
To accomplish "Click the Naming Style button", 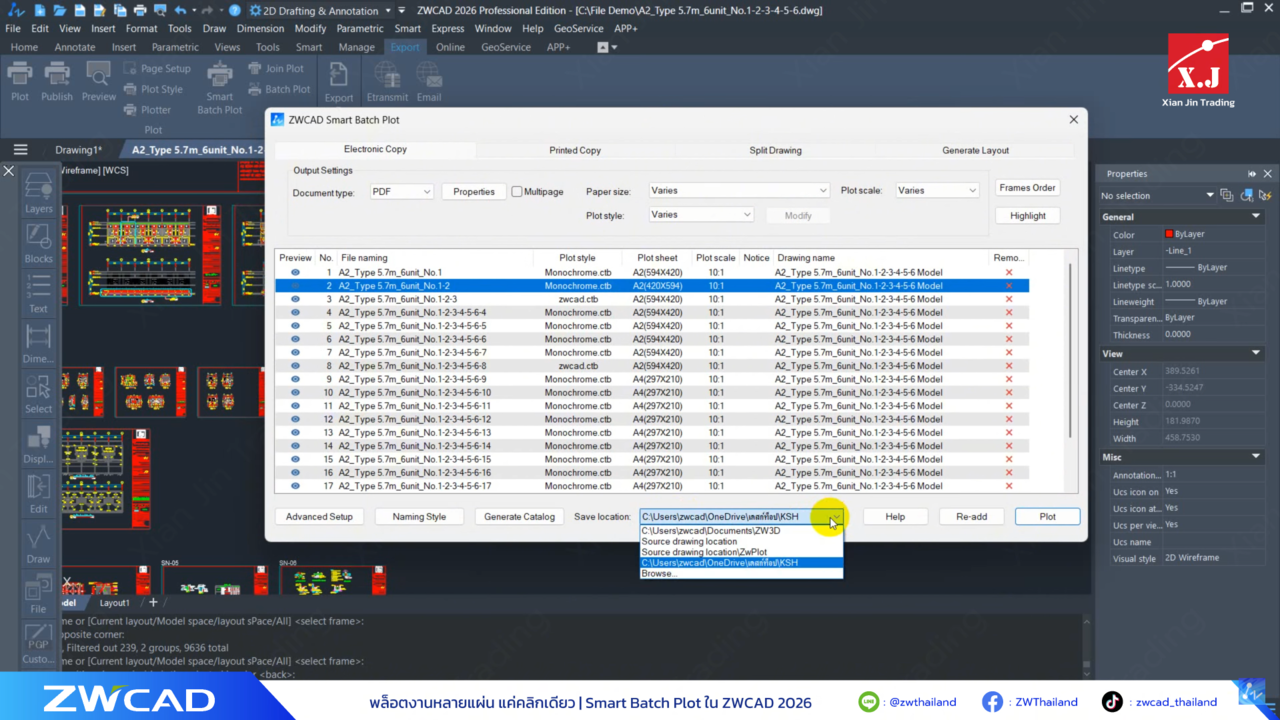I will [419, 517].
